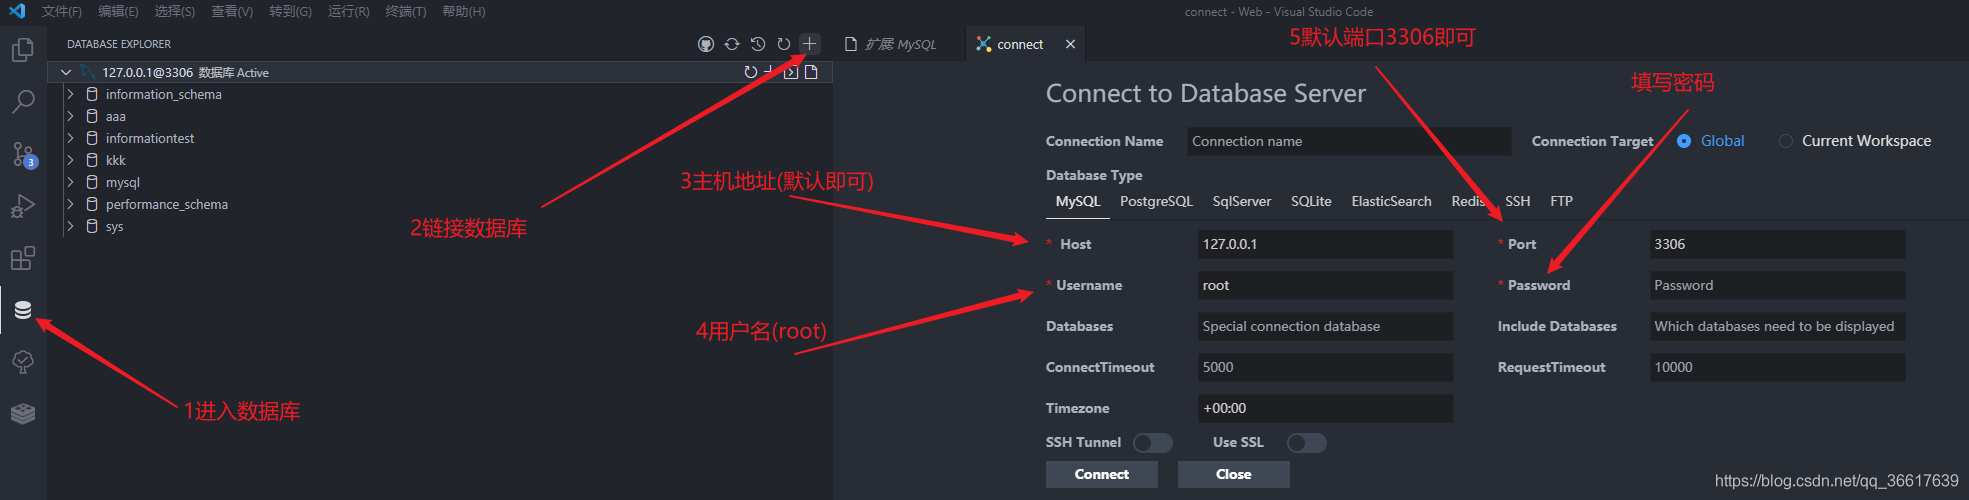Image resolution: width=1969 pixels, height=500 pixels.
Task: Open the tree-shaped activity bar icon
Action: 23,362
